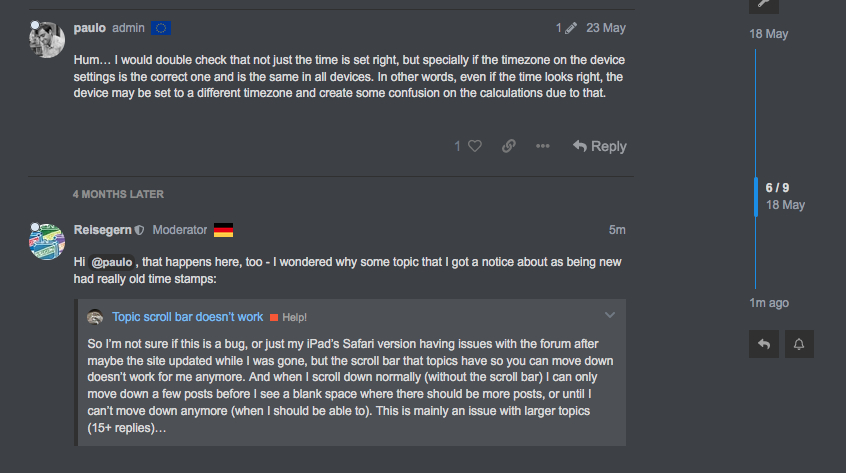The width and height of the screenshot is (846, 473).
Task: Open paulo's avatar profile card
Action: [x=47, y=38]
